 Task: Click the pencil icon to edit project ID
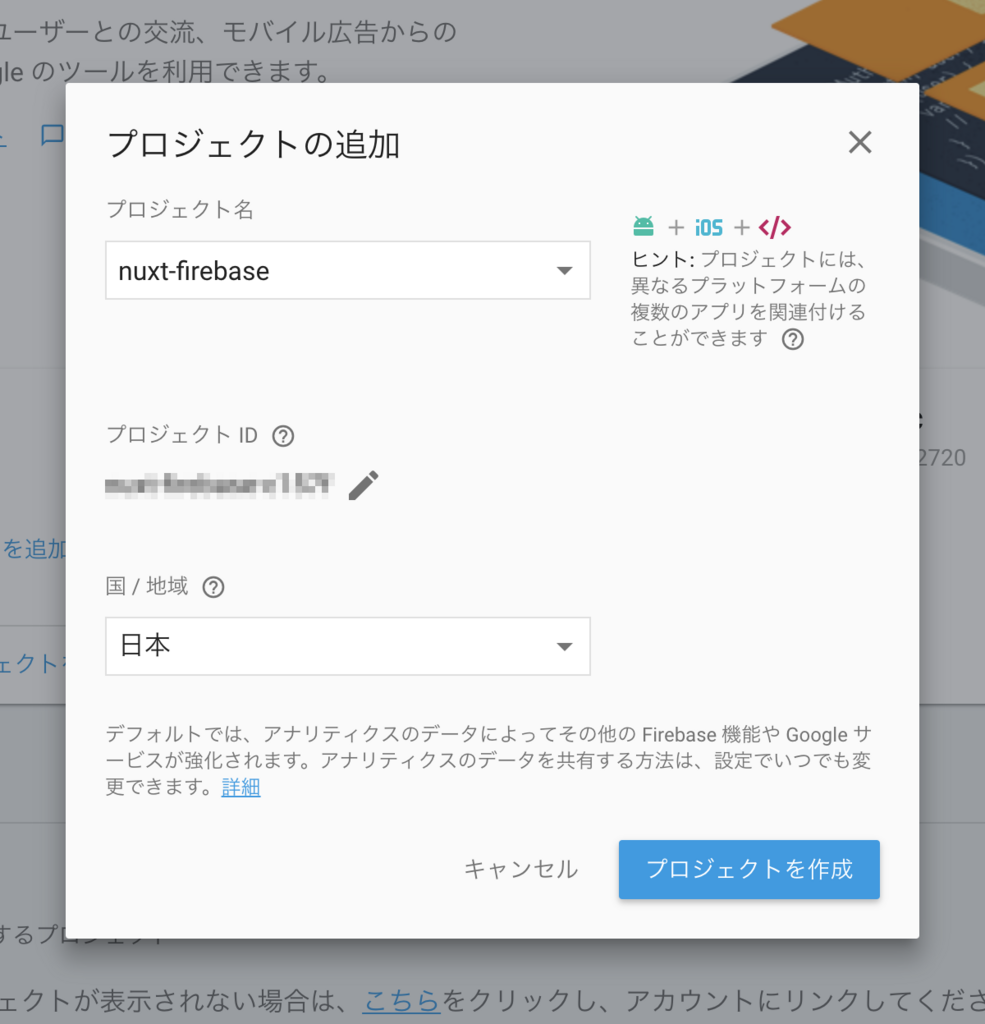pos(363,485)
